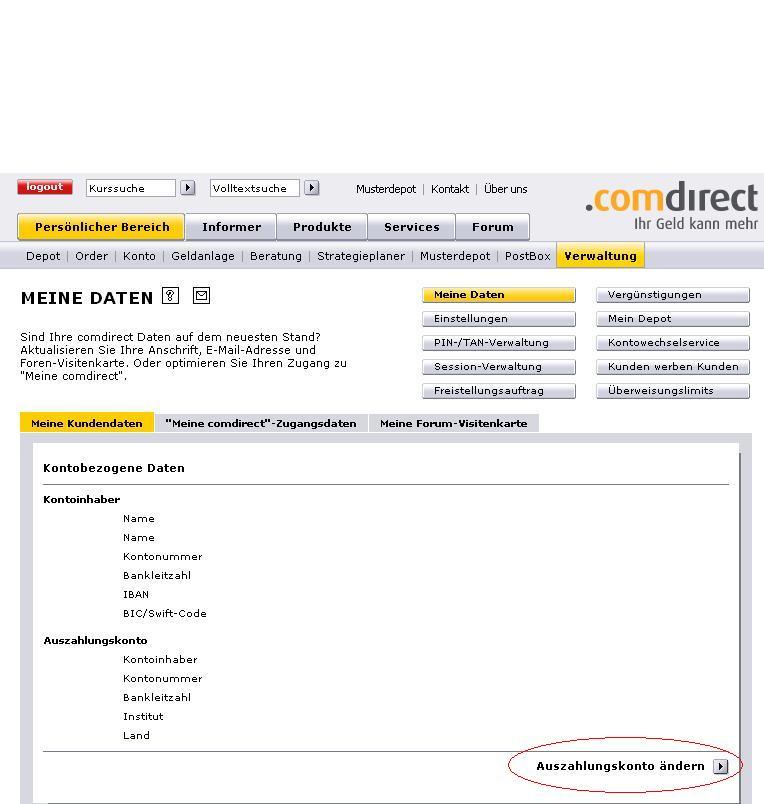The image size is (764, 804).
Task: Open the Konto submenu item
Action: tap(139, 256)
